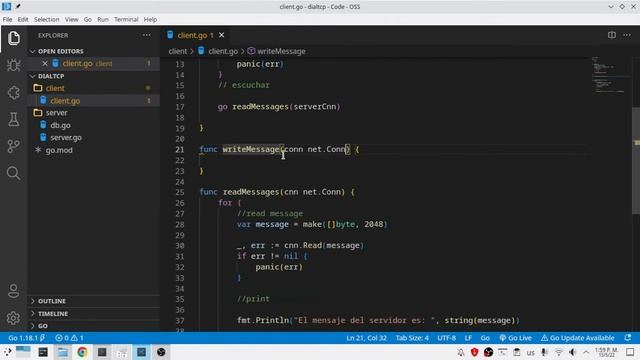Click readMessages function name on line 25
The width and height of the screenshot is (640, 360).
pos(251,192)
